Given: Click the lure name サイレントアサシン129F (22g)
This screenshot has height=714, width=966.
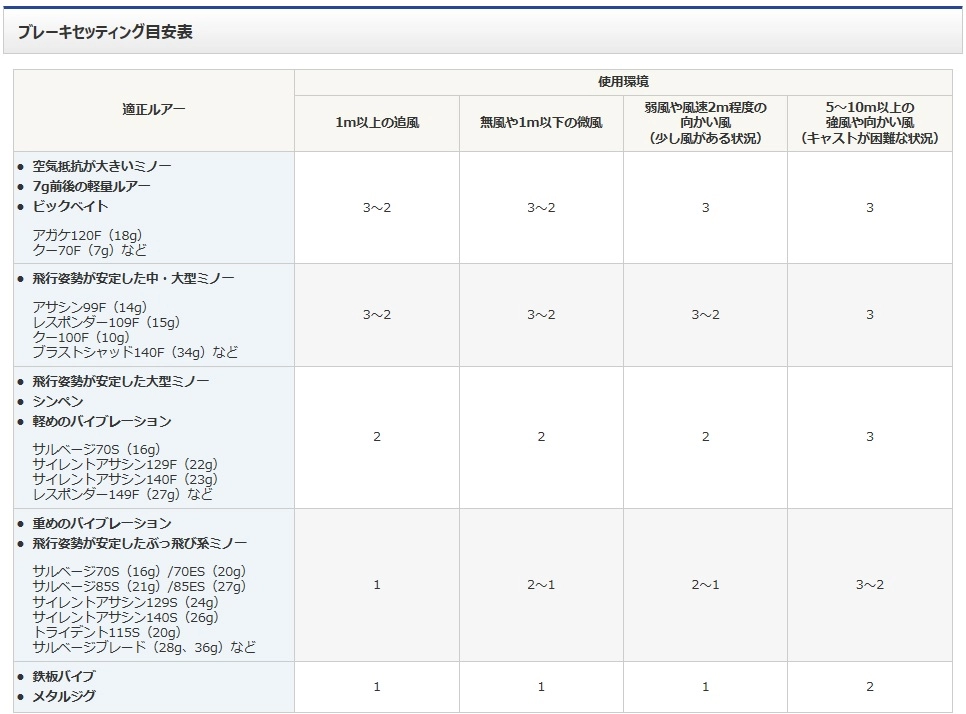Looking at the screenshot, I should click(x=125, y=465).
